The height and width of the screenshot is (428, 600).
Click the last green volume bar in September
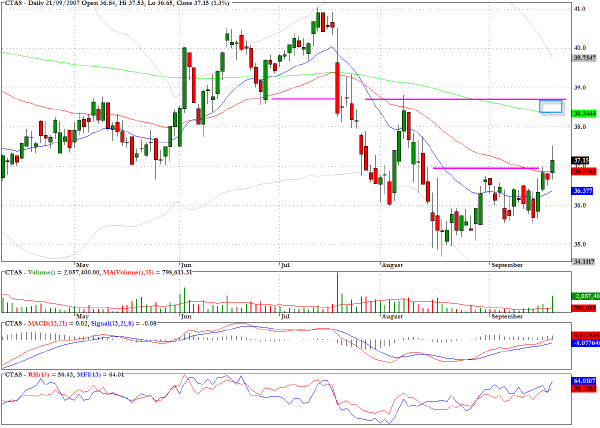click(553, 304)
